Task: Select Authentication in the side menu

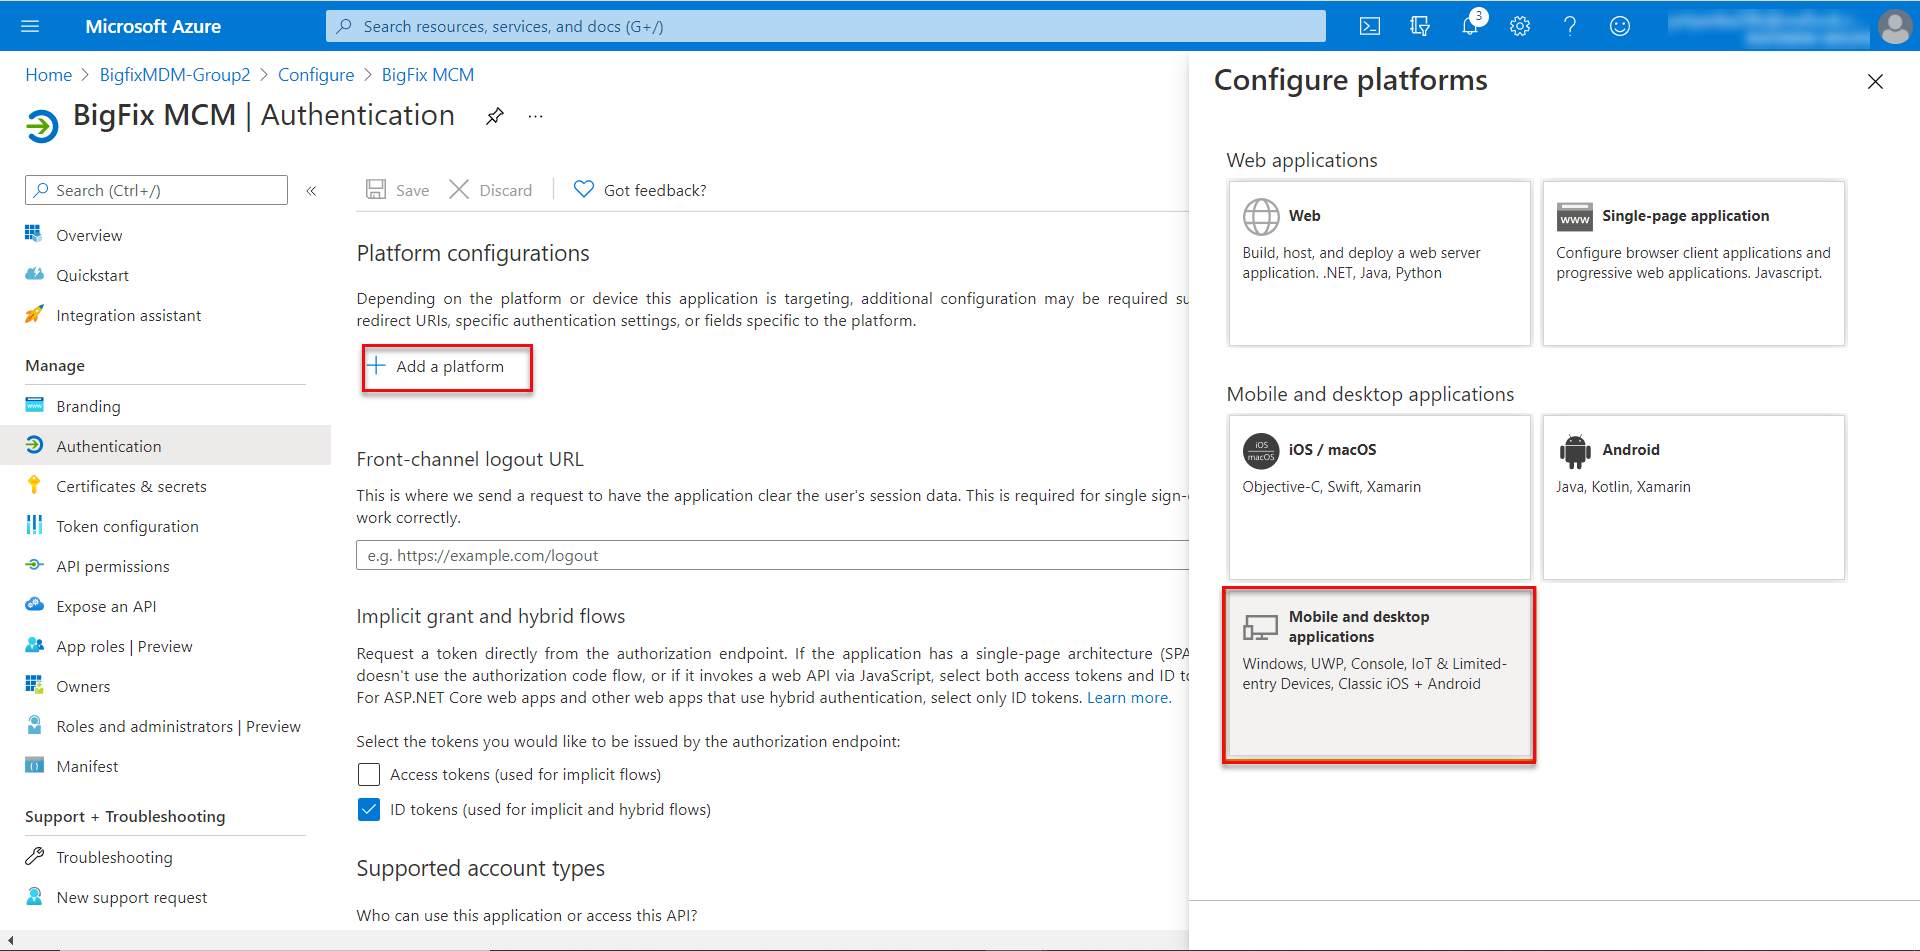Action: point(165,446)
